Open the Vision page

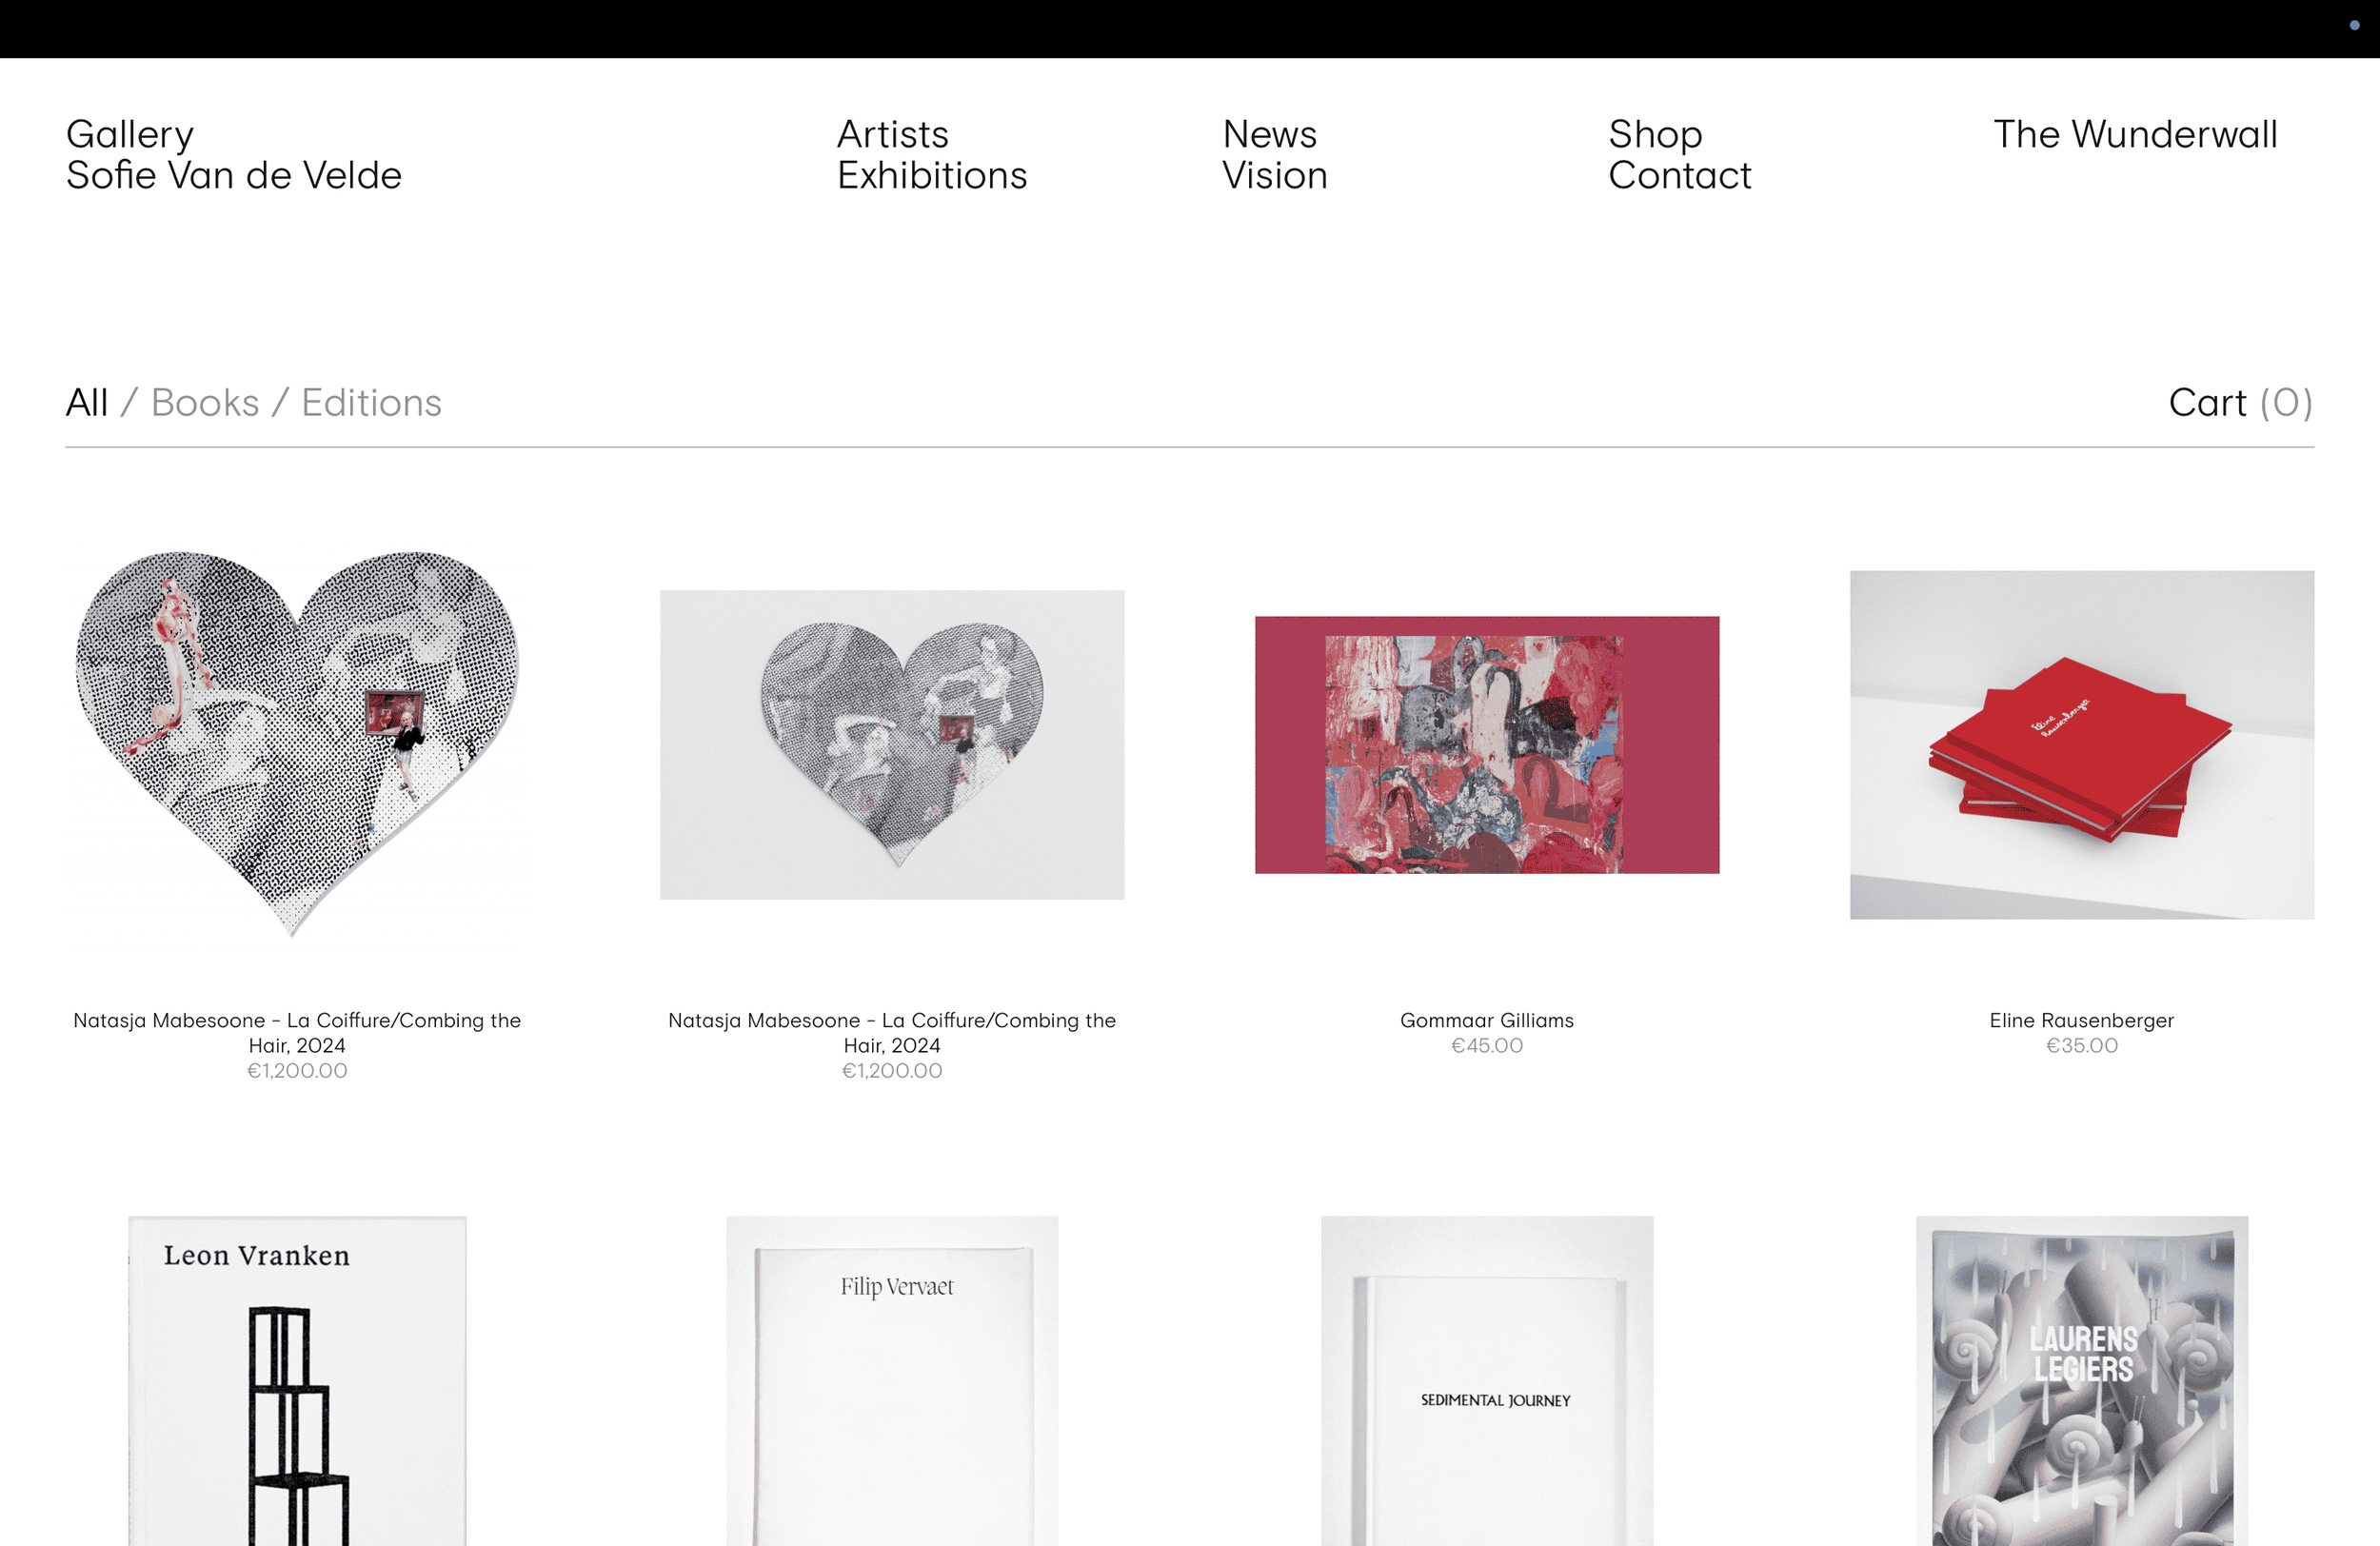tap(1275, 175)
